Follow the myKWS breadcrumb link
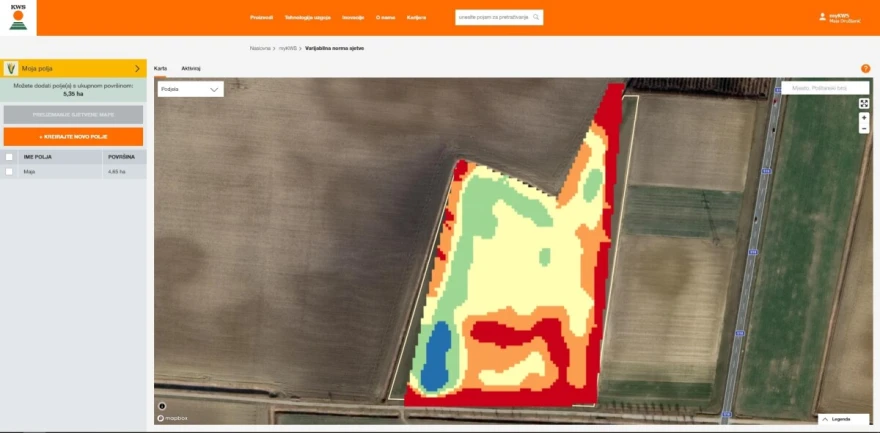 pyautogui.click(x=288, y=48)
